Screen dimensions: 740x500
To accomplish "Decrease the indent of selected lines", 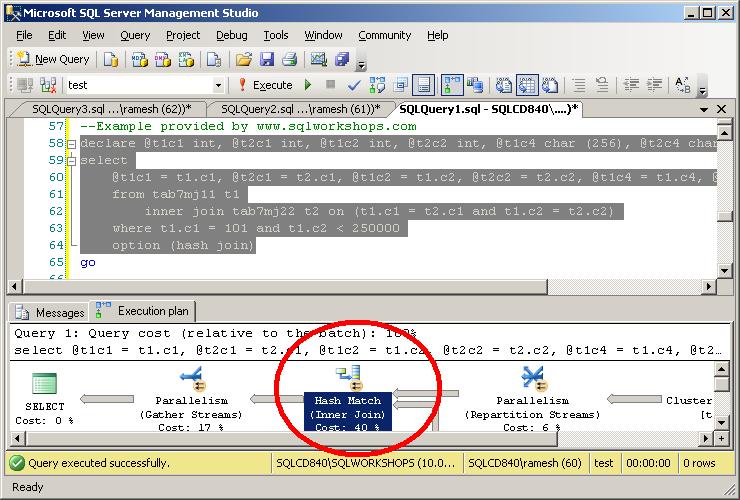I will click(x=631, y=85).
